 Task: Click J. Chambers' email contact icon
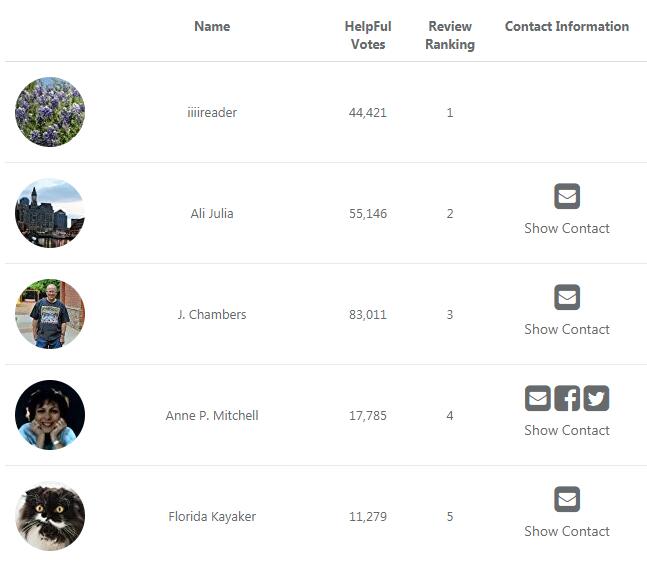(567, 297)
